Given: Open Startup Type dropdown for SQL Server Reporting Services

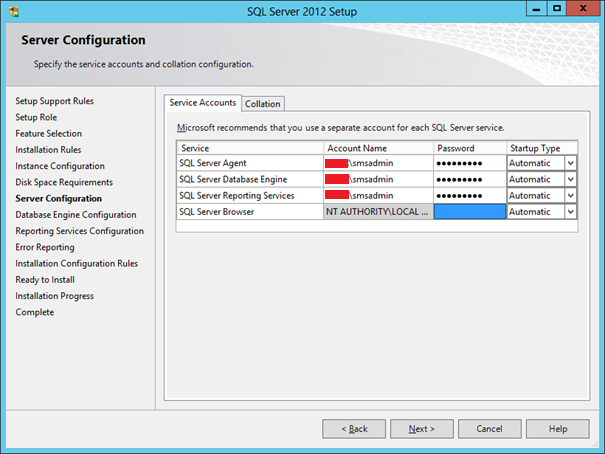Looking at the screenshot, I should 570,196.
